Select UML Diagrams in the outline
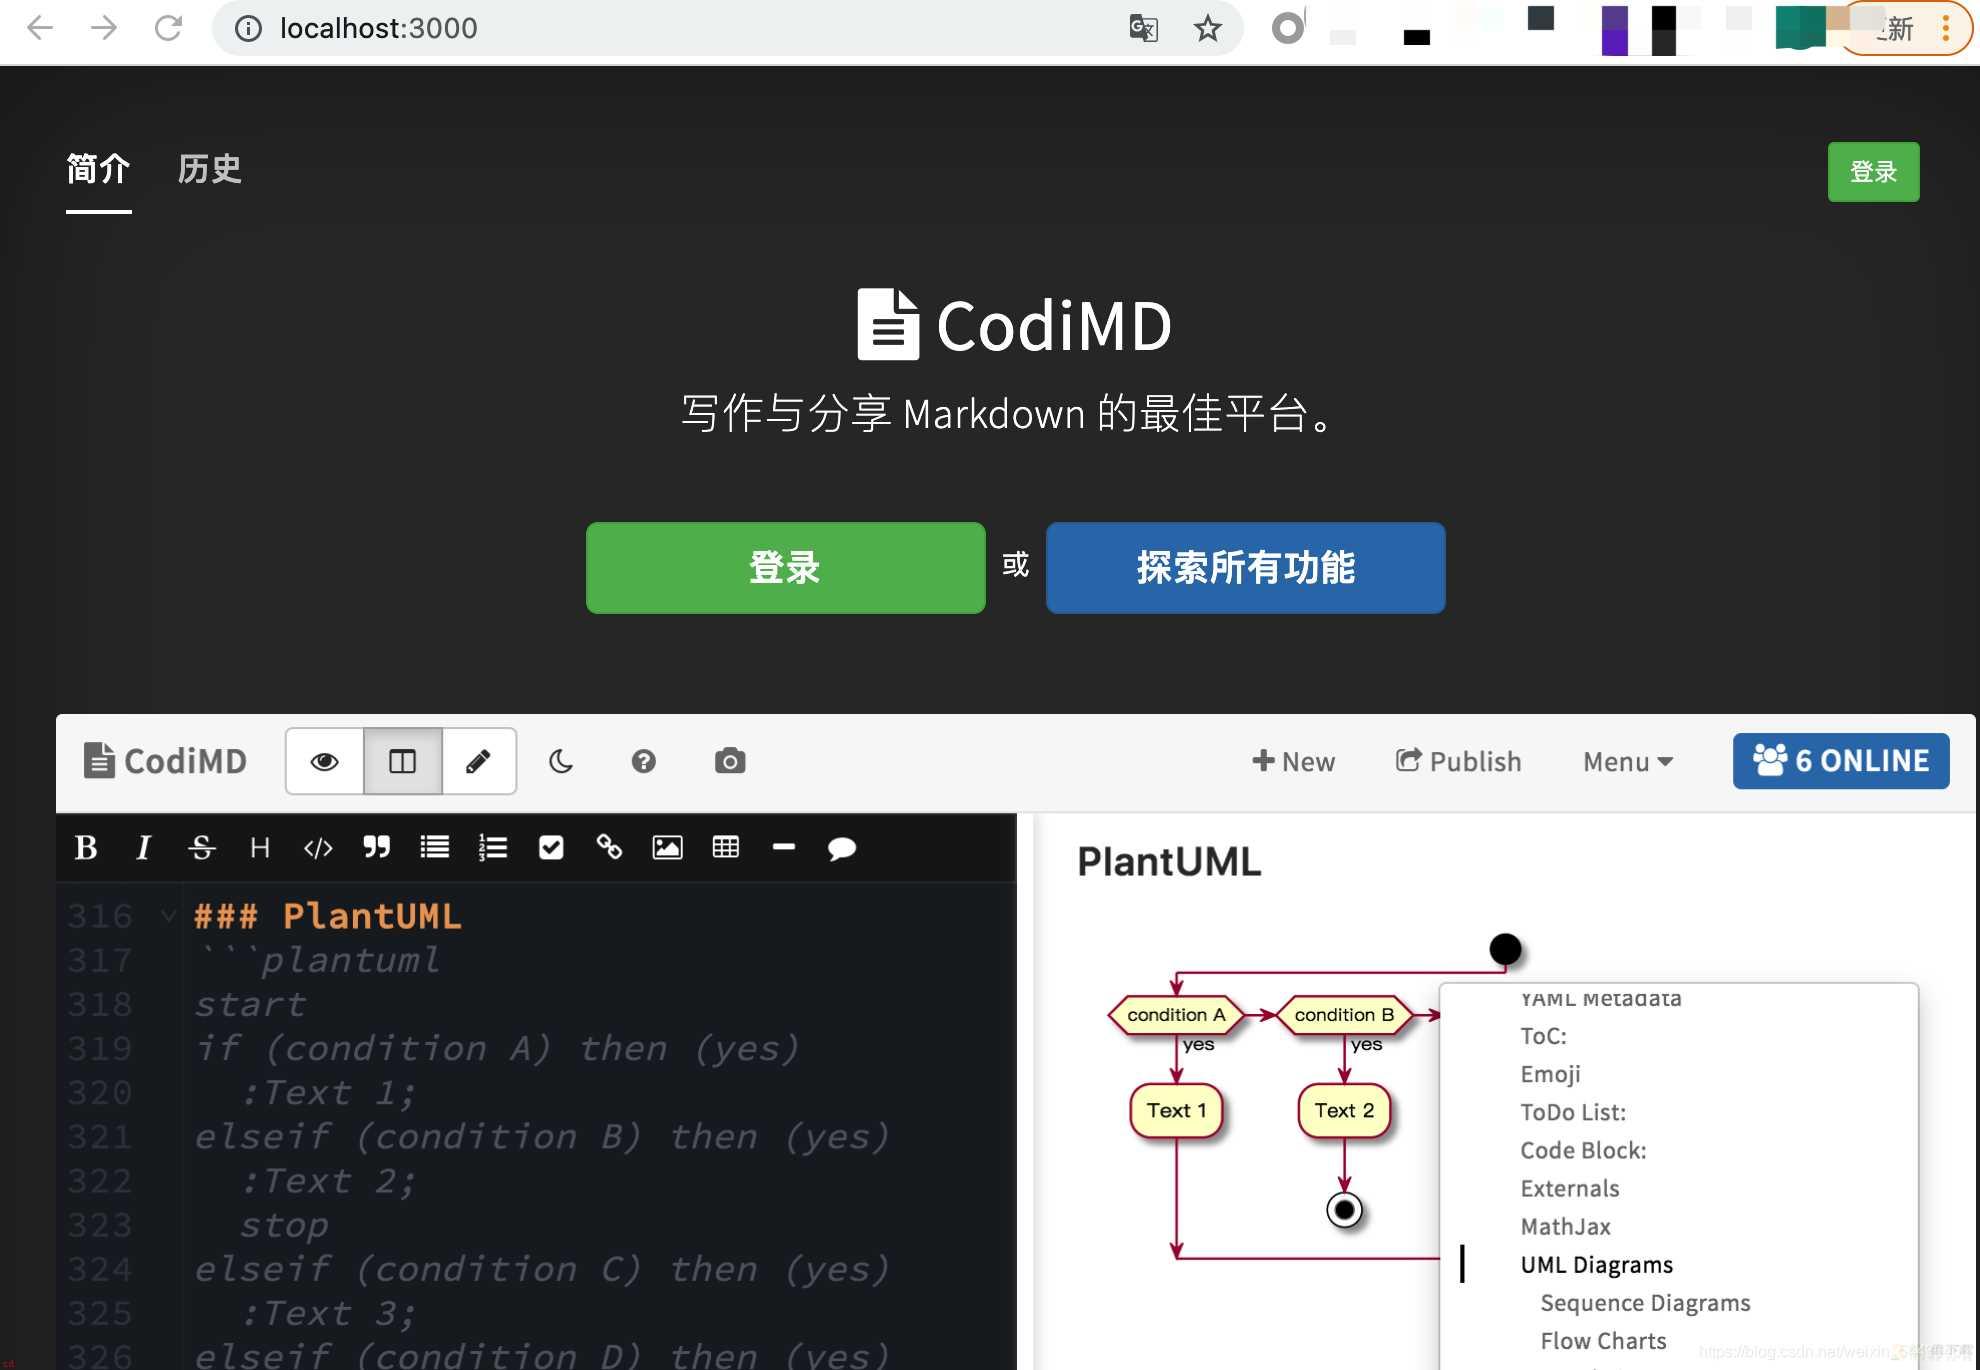This screenshot has width=1980, height=1370. tap(1596, 1265)
